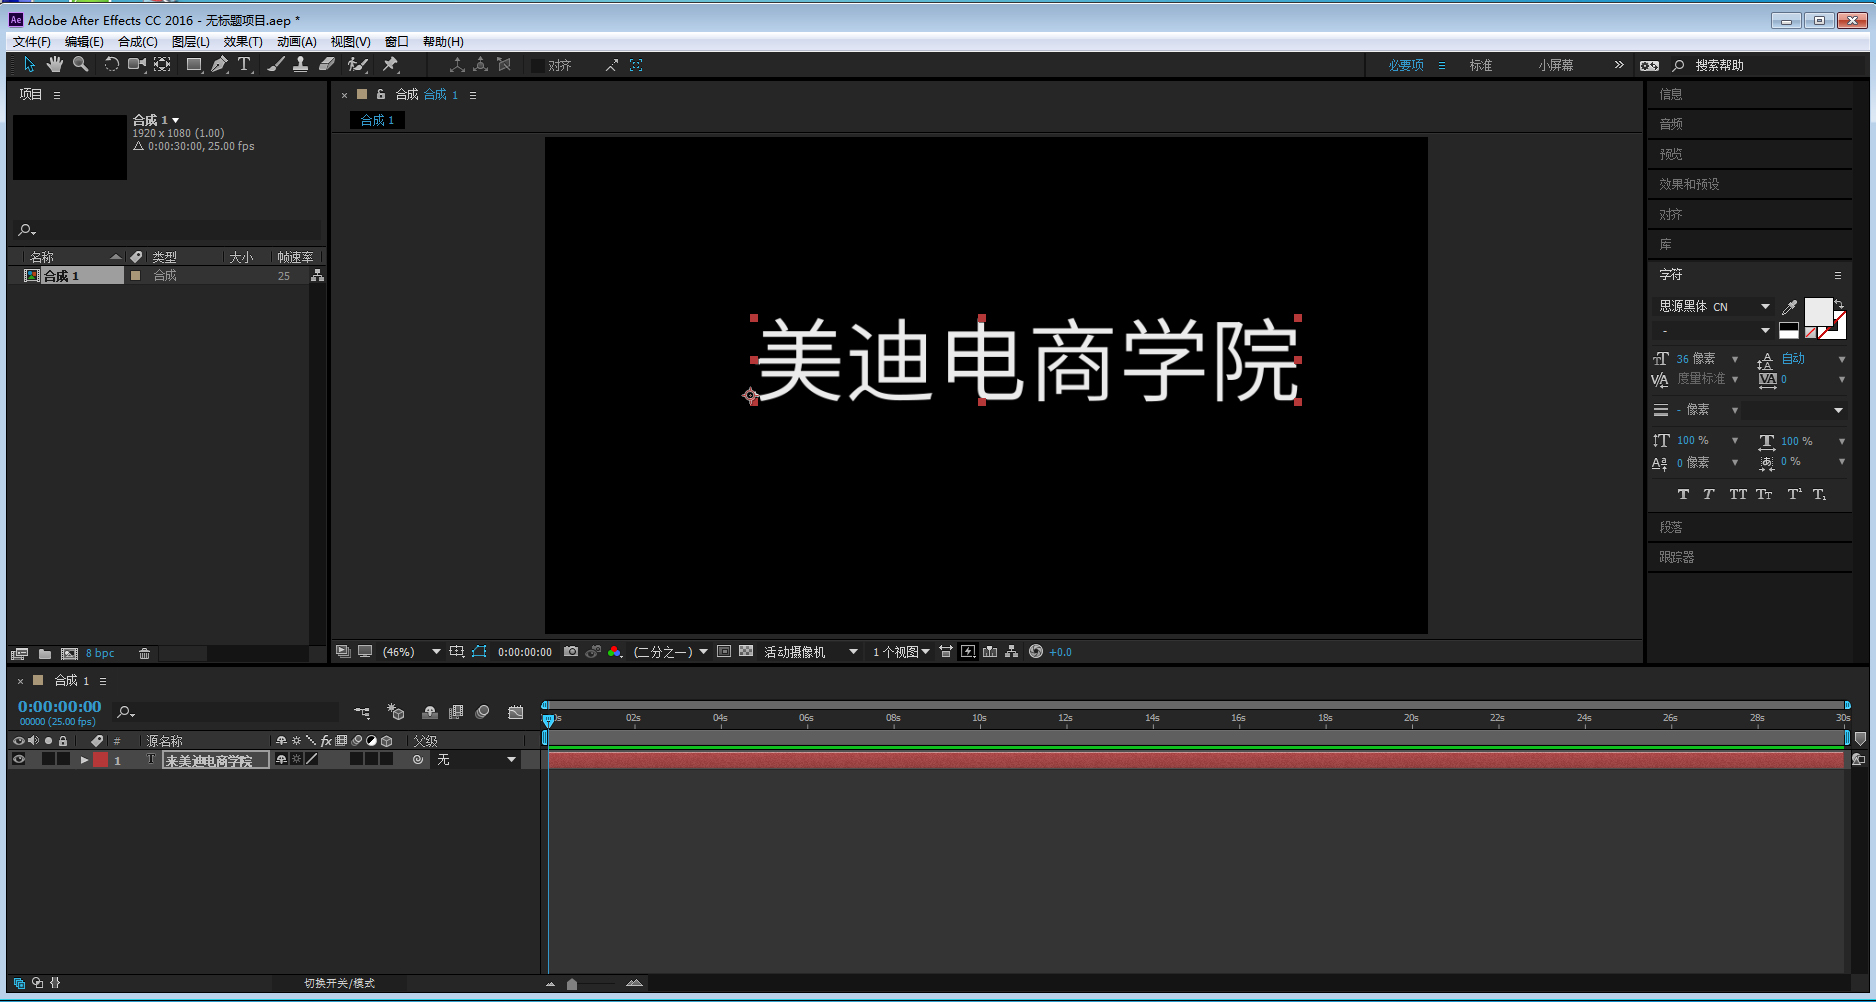Open the parent layer 无 dropdown
This screenshot has width=1876, height=1002.
tap(476, 759)
